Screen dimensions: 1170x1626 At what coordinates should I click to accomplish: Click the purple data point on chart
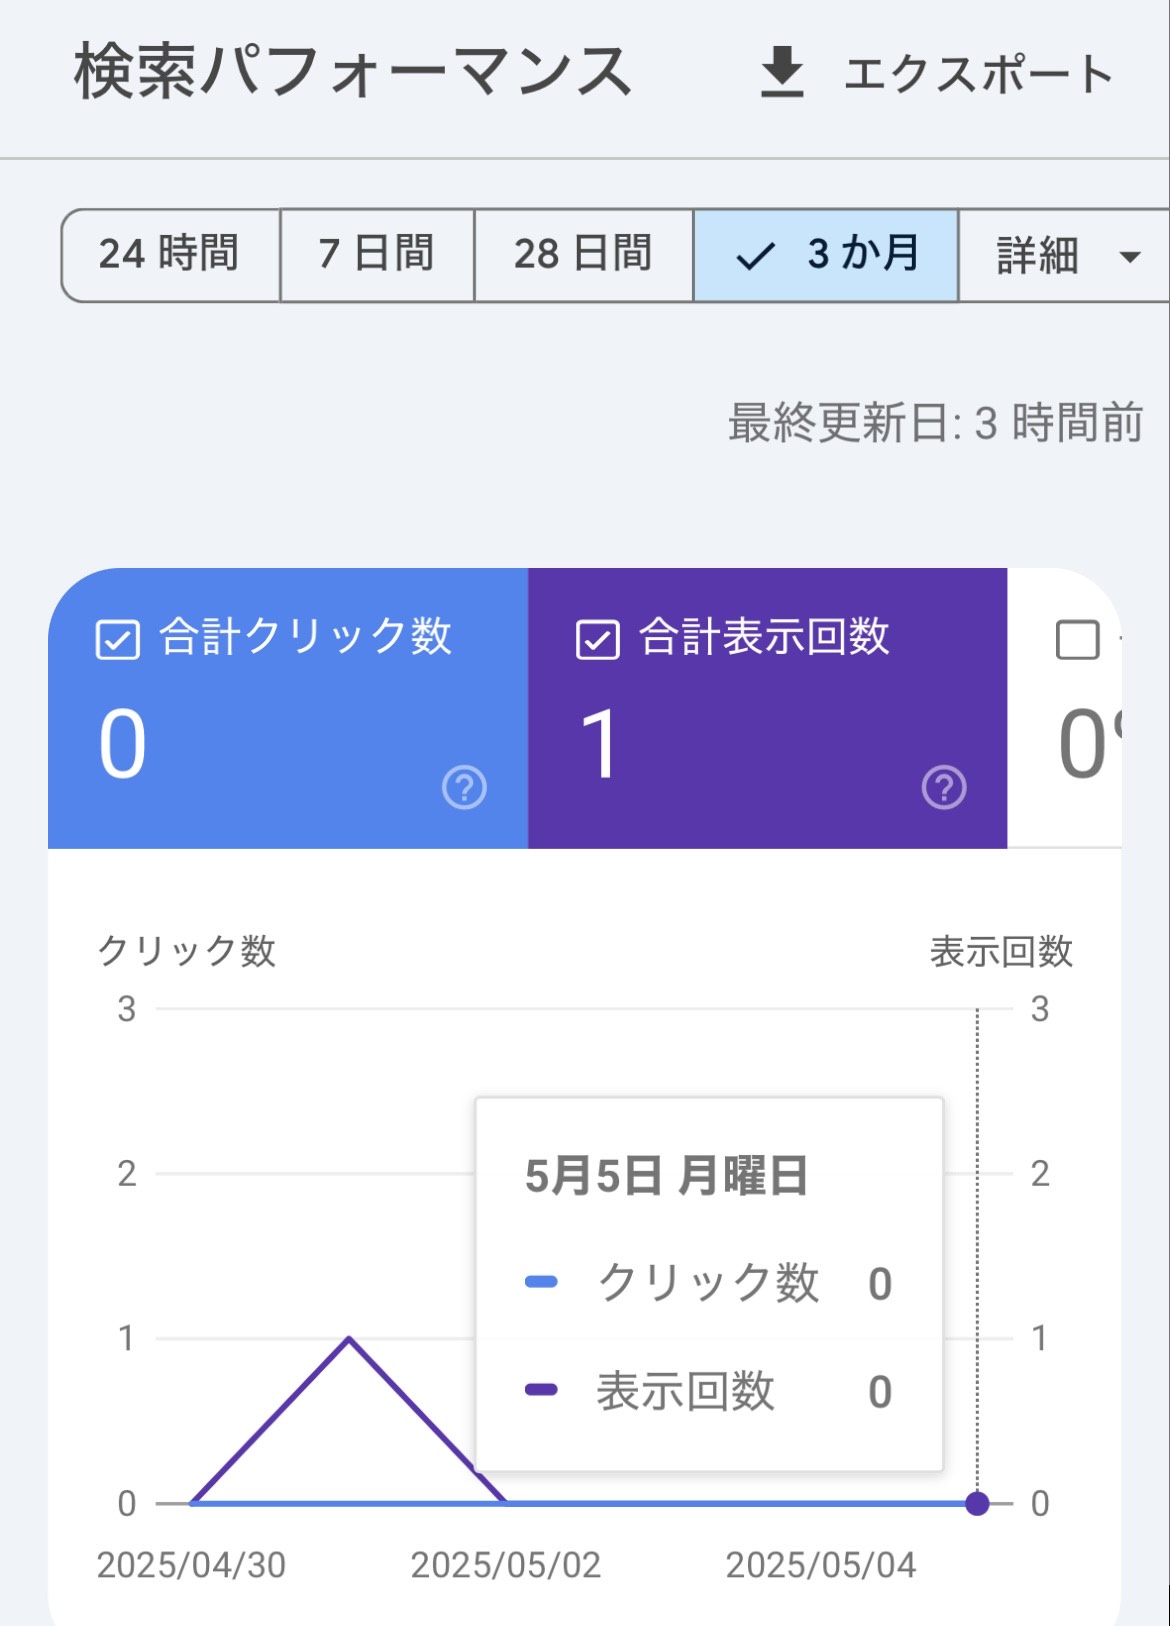[977, 1503]
